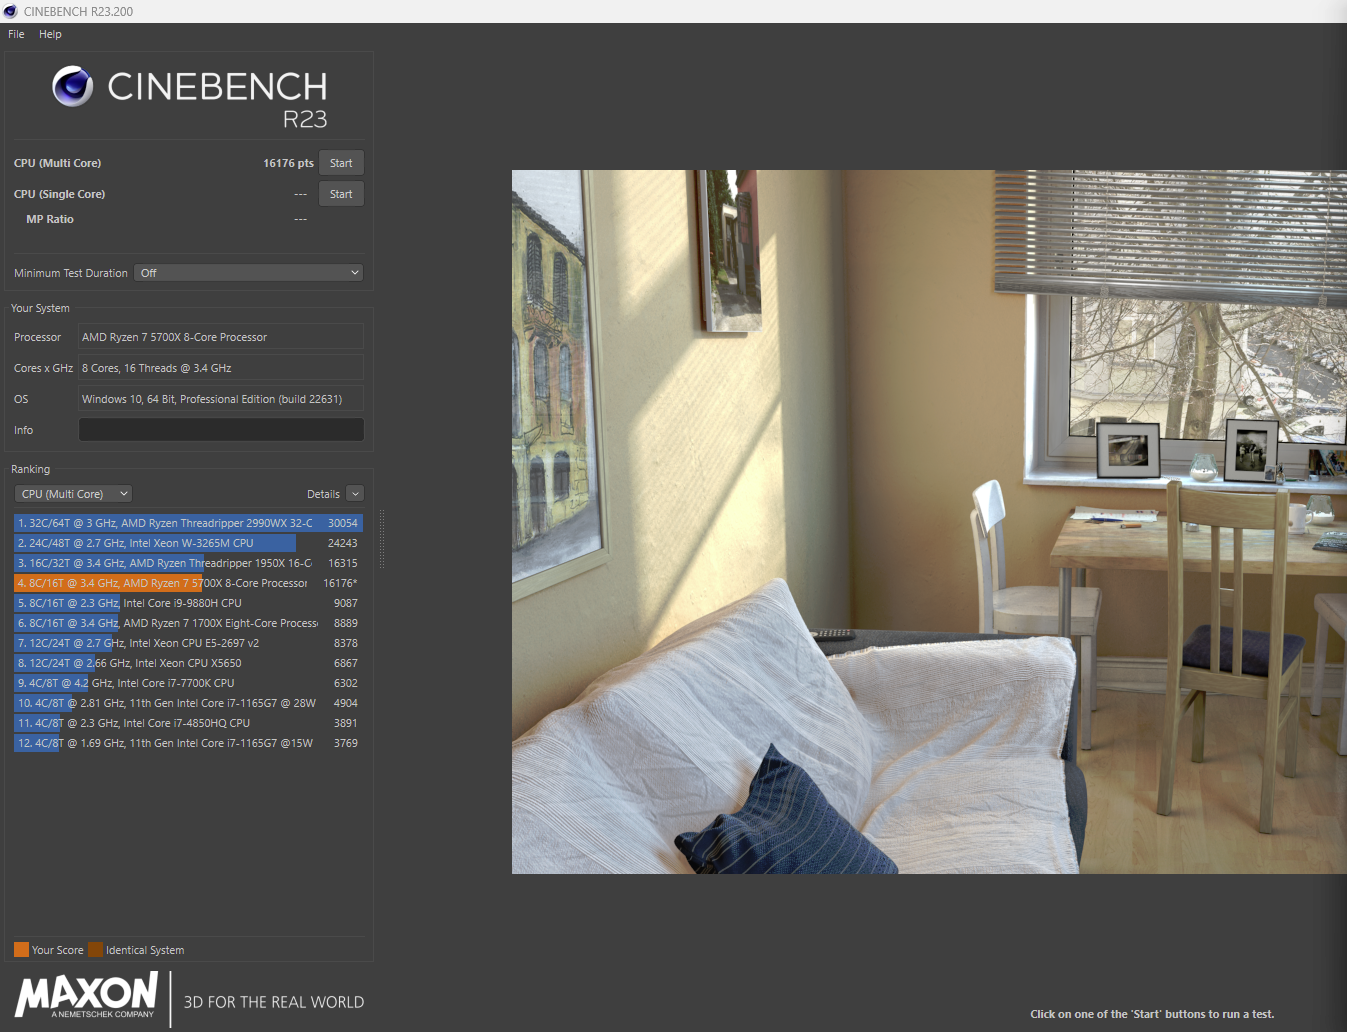Click the Processor field AMD Ryzen 7 5700X
This screenshot has width=1347, height=1032.
click(x=221, y=337)
